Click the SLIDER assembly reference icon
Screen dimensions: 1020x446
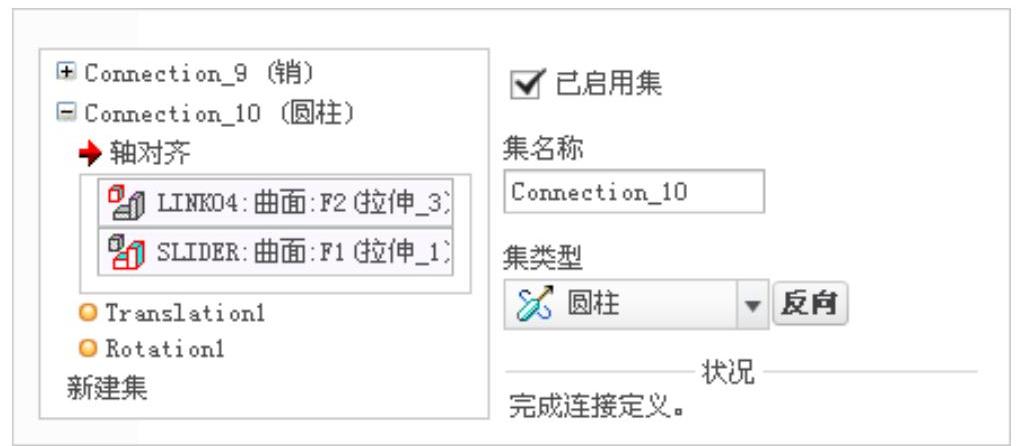[126, 252]
